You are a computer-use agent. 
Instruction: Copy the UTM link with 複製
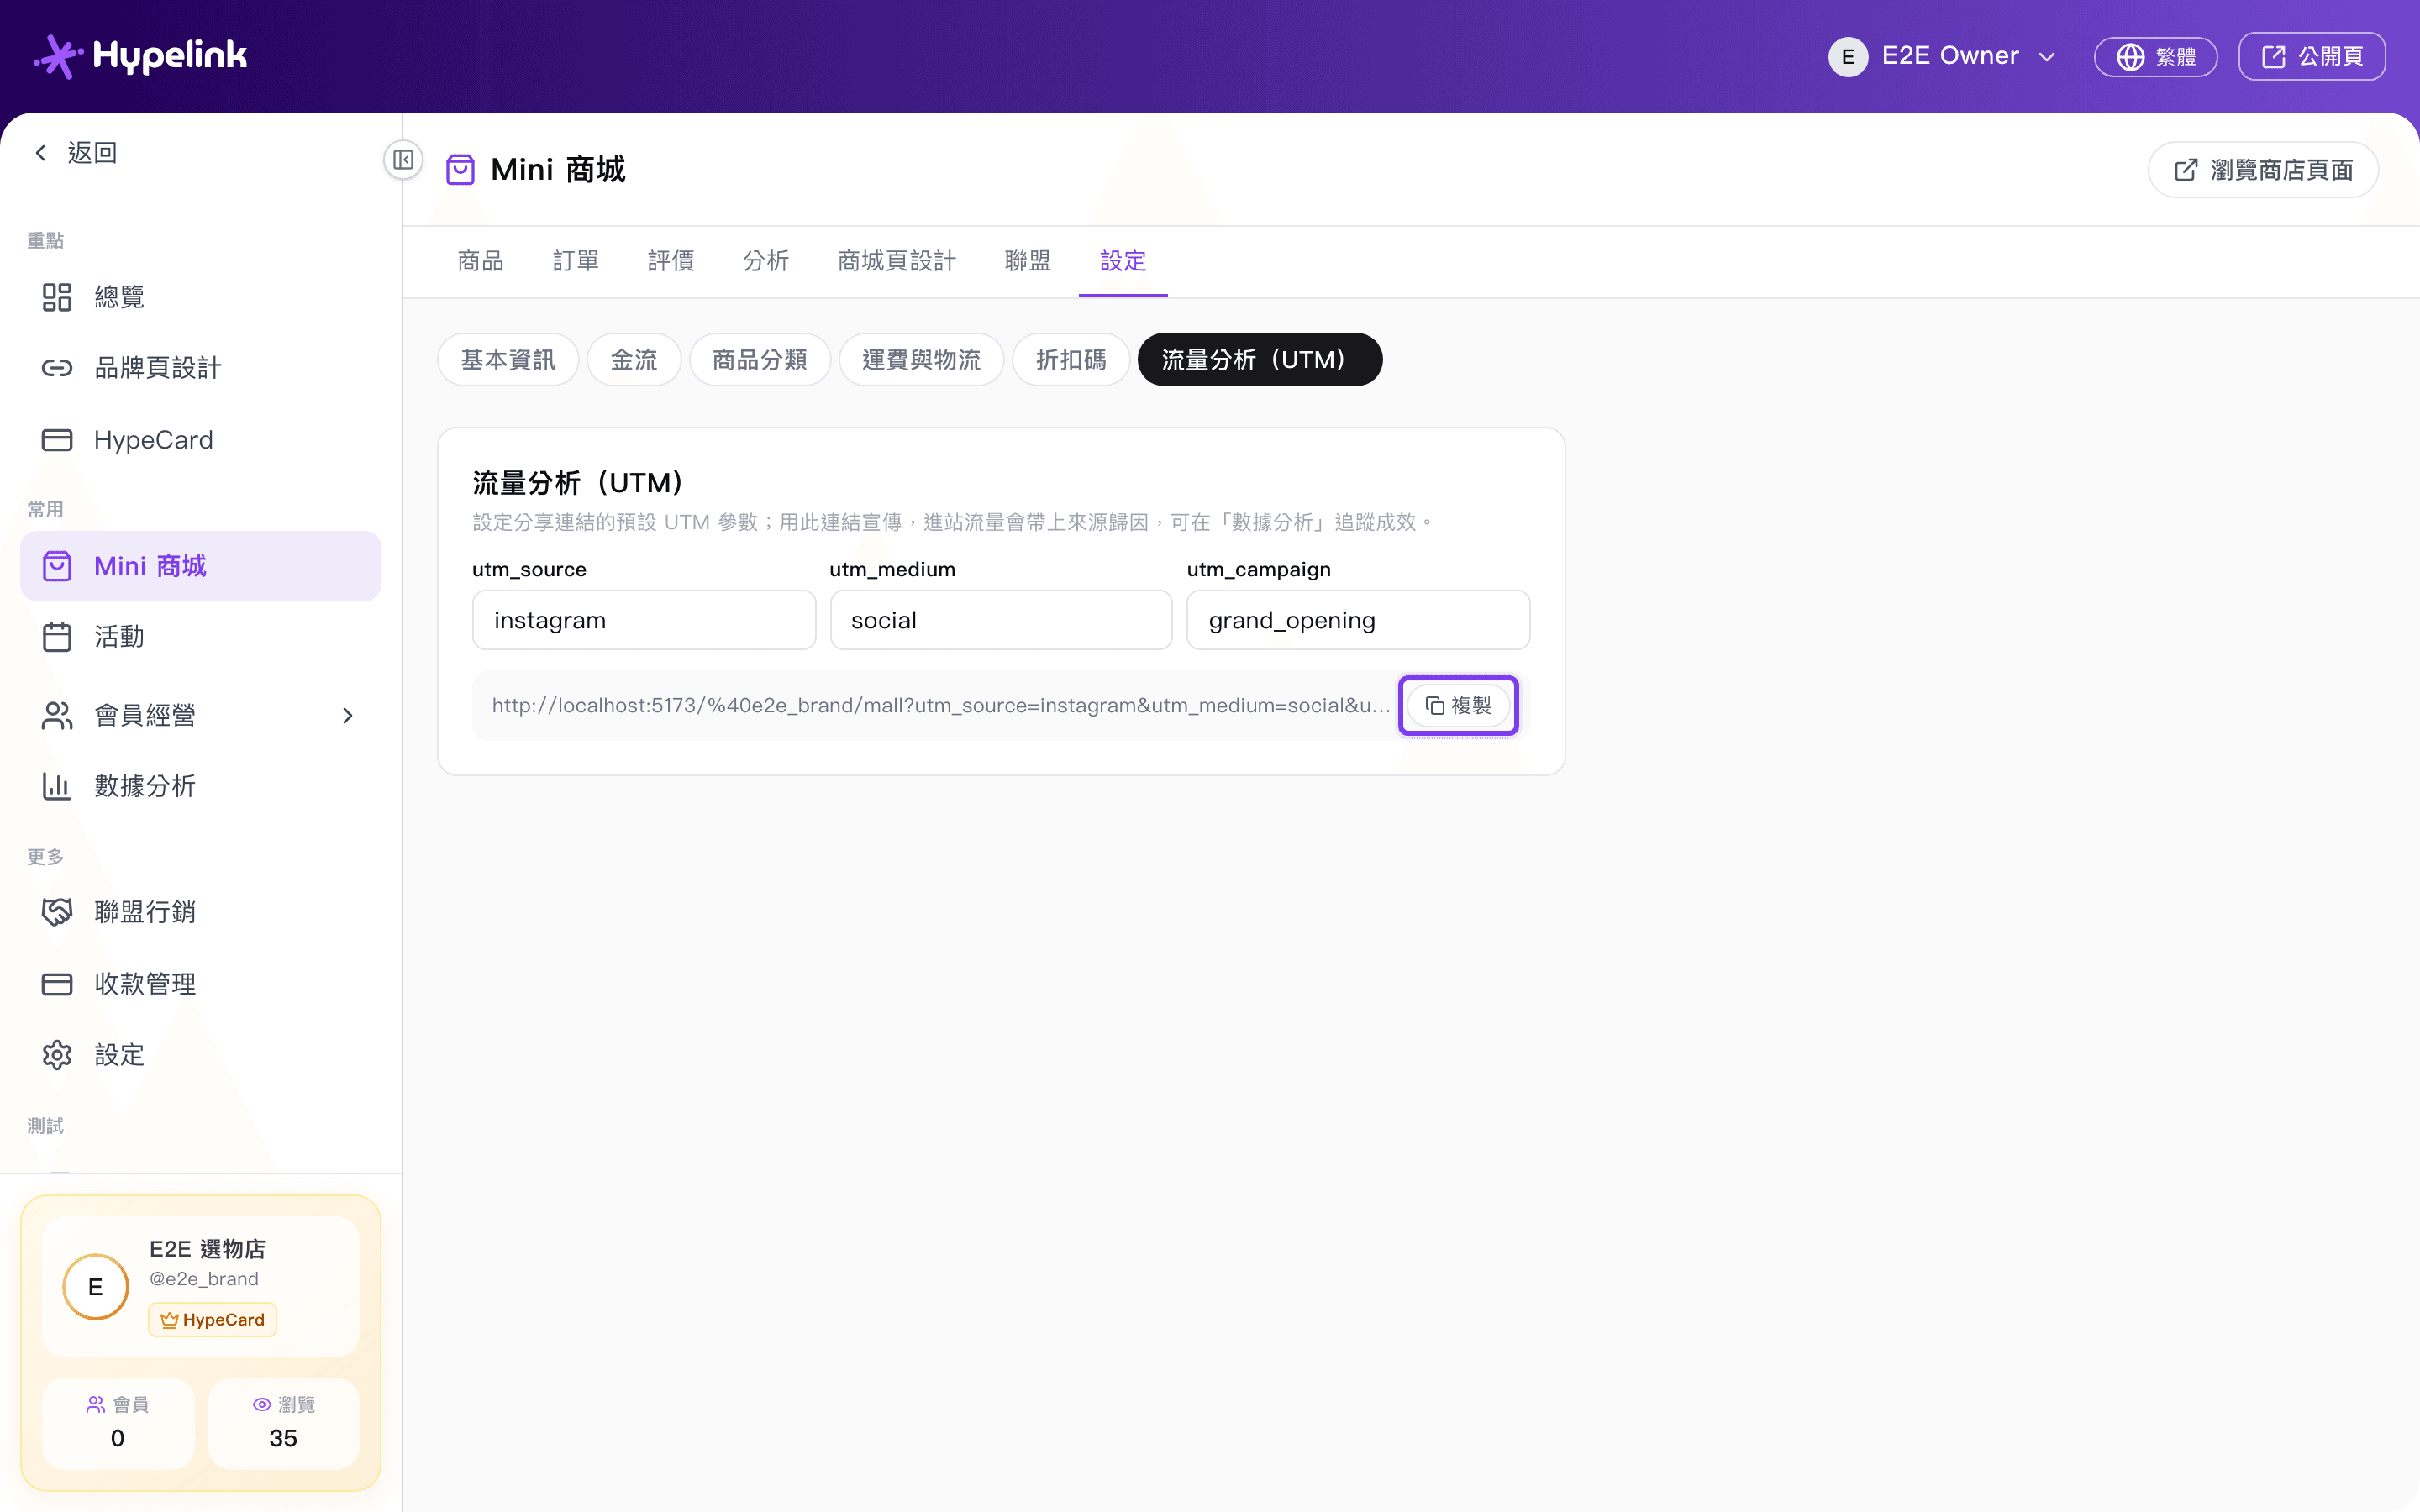[x=1458, y=706]
